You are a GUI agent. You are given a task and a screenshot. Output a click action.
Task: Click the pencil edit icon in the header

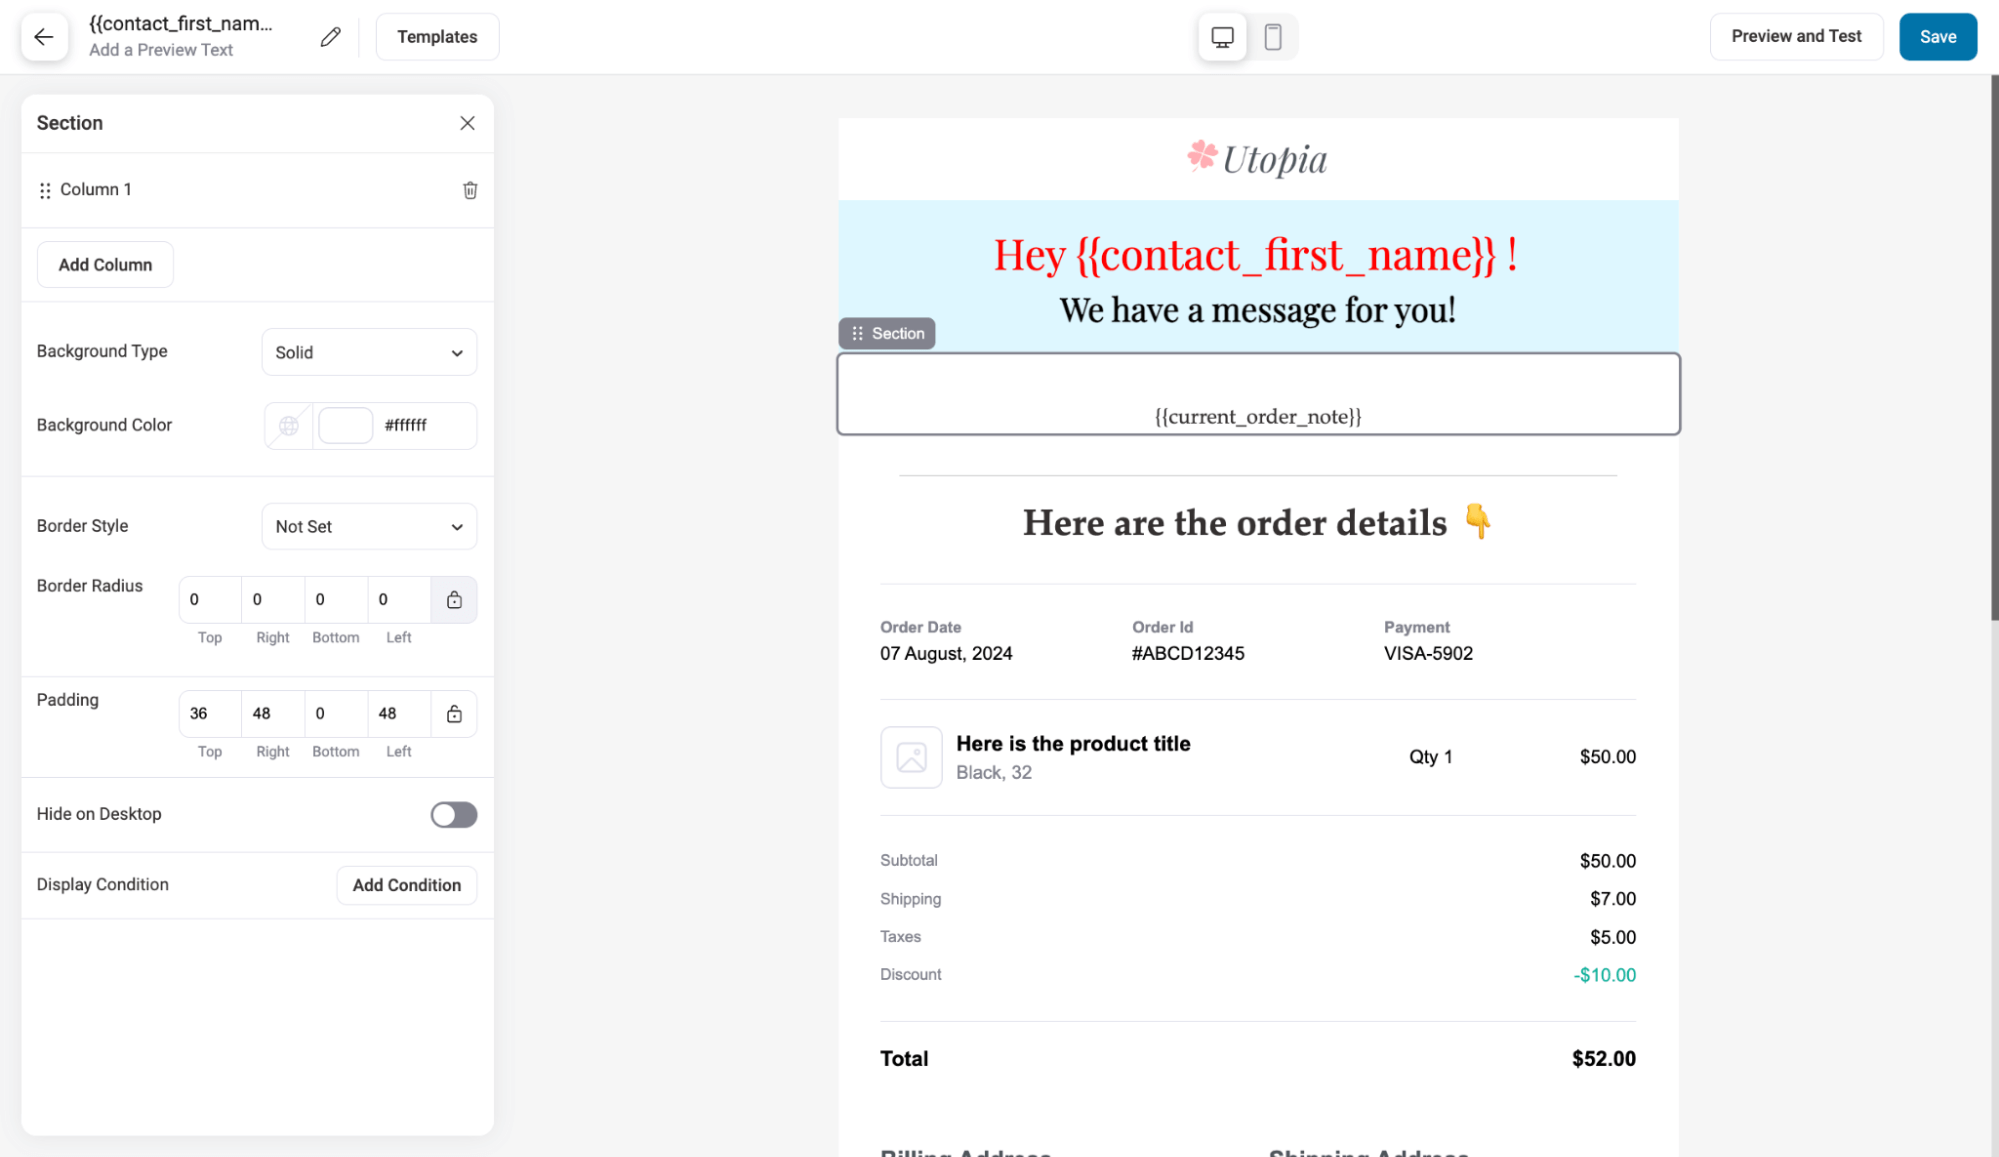pyautogui.click(x=329, y=36)
